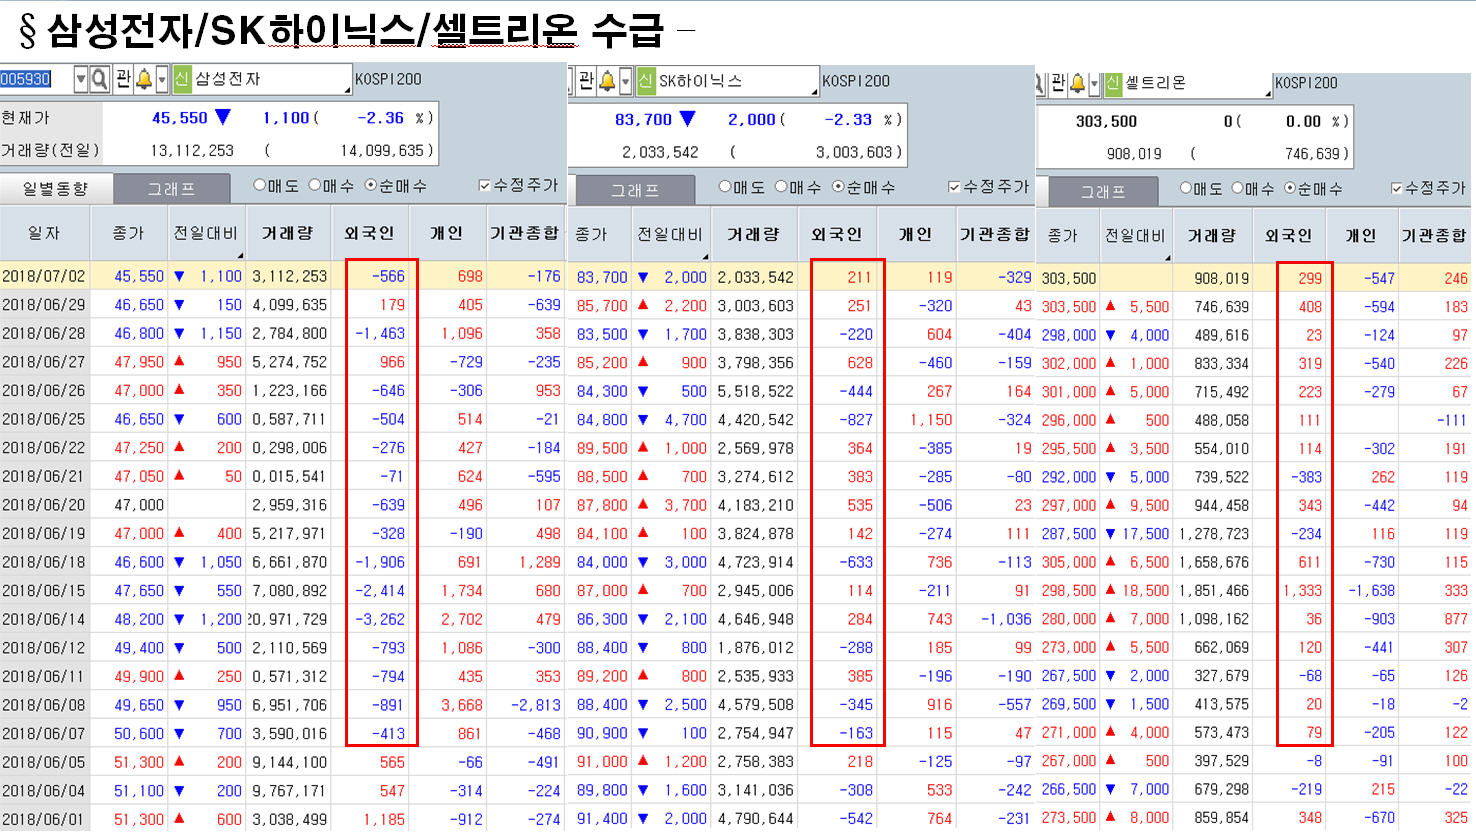
Task: Expand the dropdown arrow beside the SK하이닉스 bell icon
Action: (x=625, y=81)
